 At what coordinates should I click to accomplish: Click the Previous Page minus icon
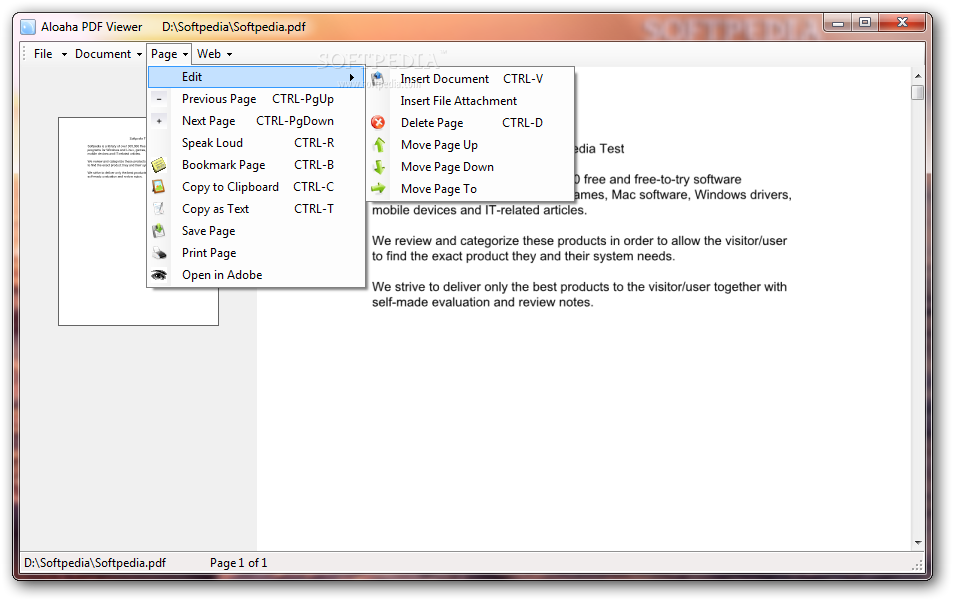(x=159, y=99)
